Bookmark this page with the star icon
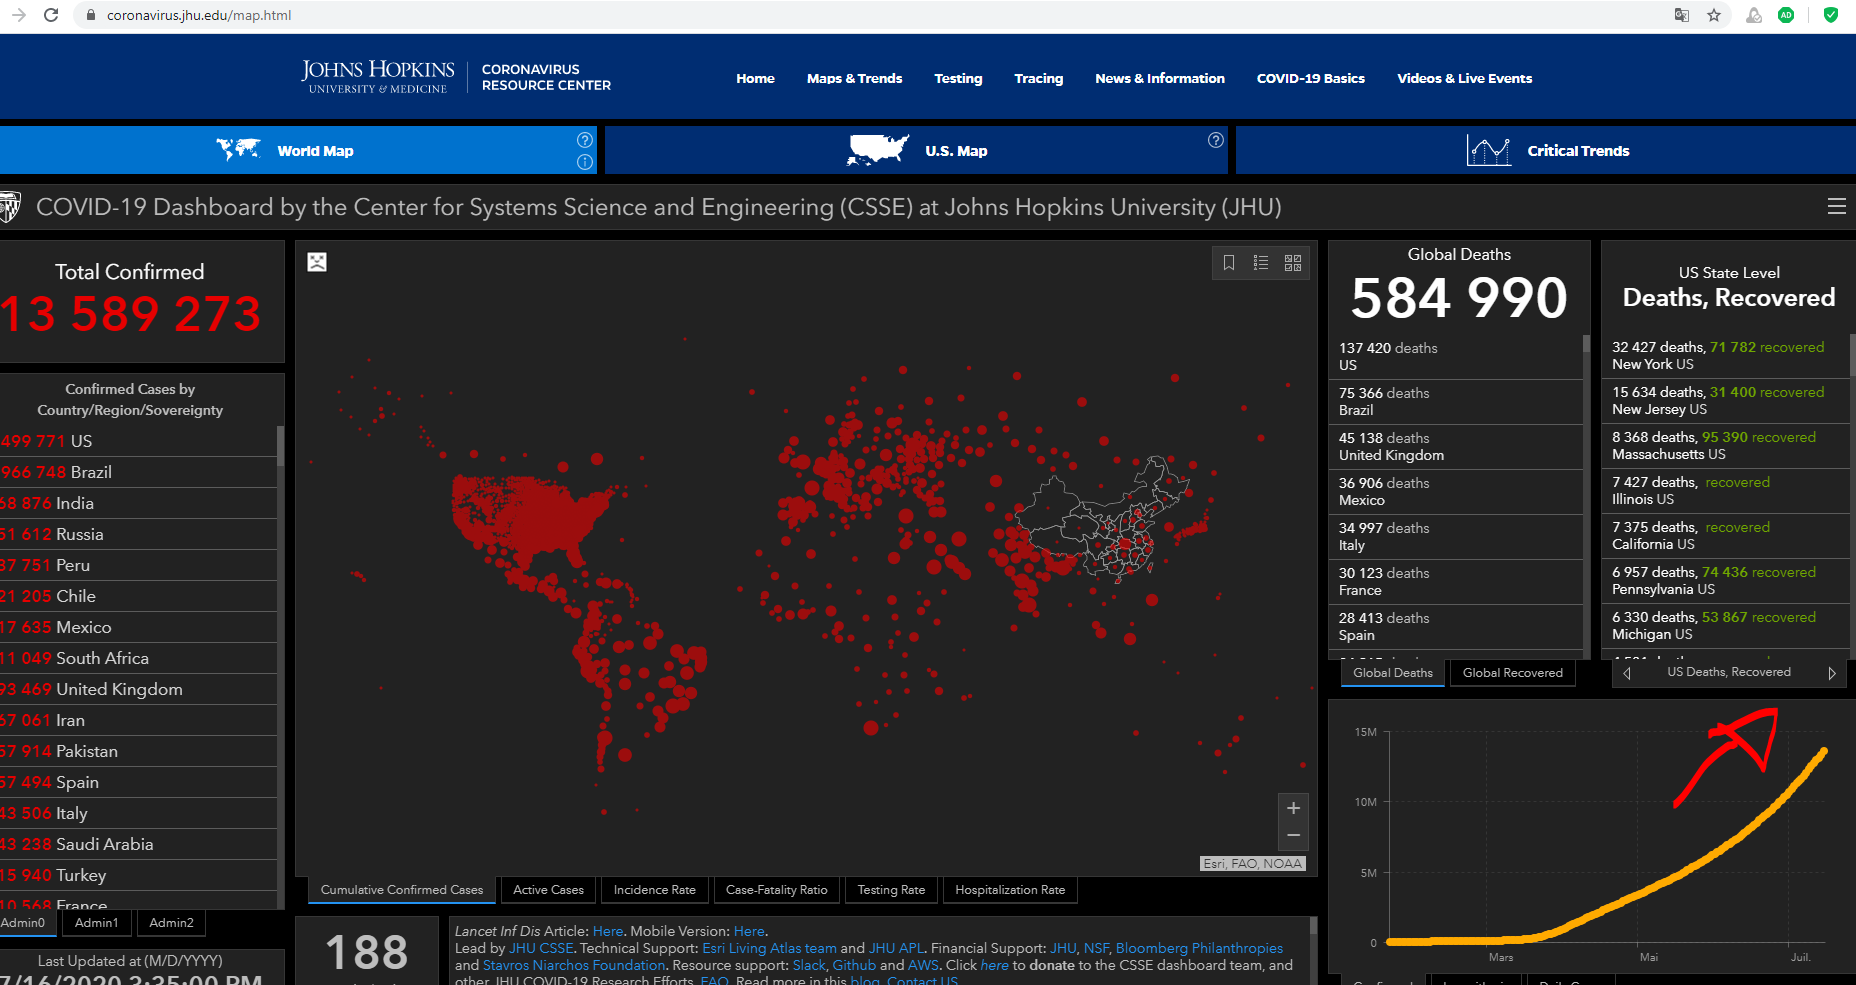This screenshot has height=985, width=1856. [1714, 15]
